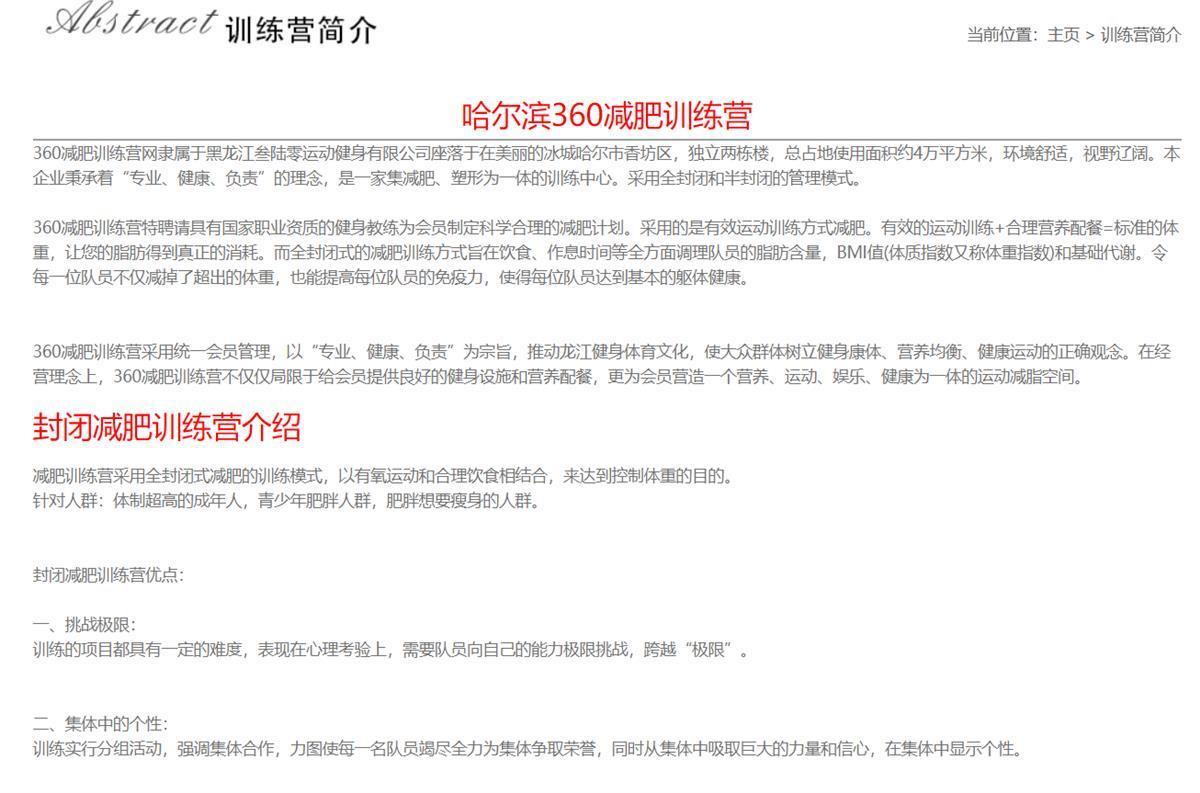1200x793 pixels.
Task: Click the 一、挑战极限: item
Action: click(83, 625)
